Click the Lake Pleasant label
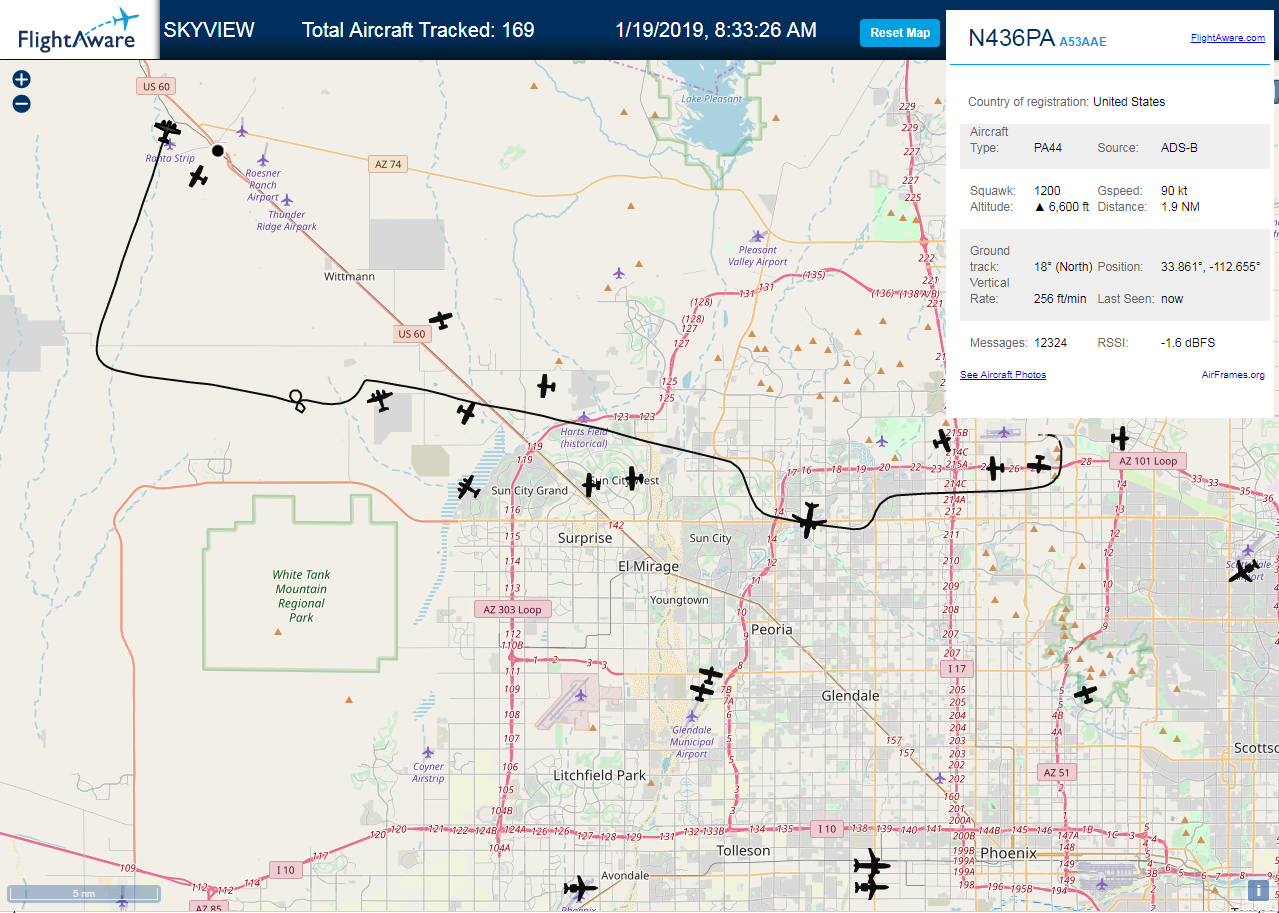1279x913 pixels. pyautogui.click(x=712, y=99)
